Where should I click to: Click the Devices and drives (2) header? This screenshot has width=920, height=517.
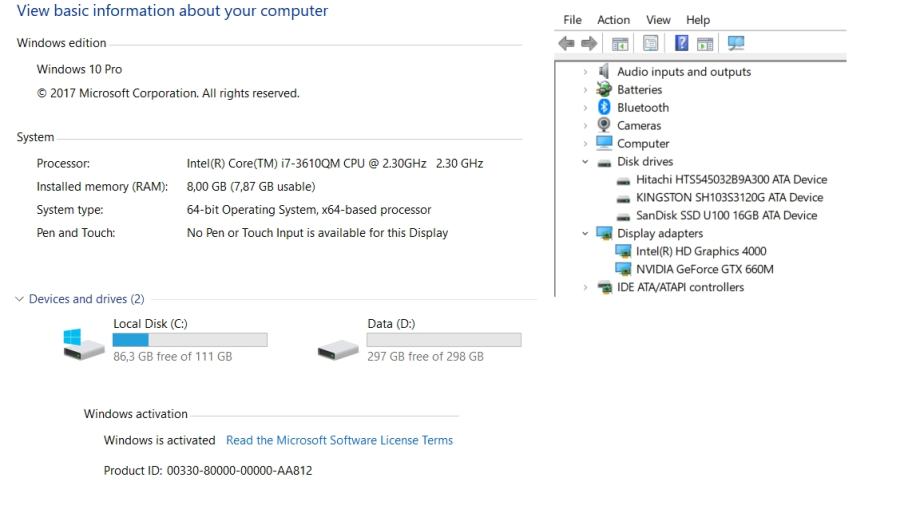point(86,299)
